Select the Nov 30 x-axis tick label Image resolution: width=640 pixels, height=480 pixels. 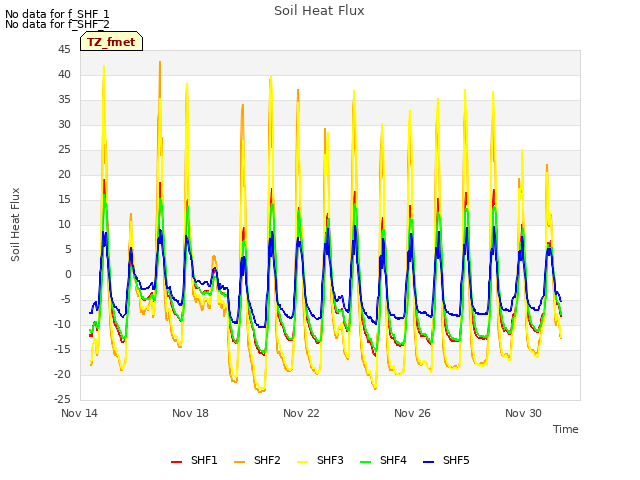pyautogui.click(x=523, y=413)
